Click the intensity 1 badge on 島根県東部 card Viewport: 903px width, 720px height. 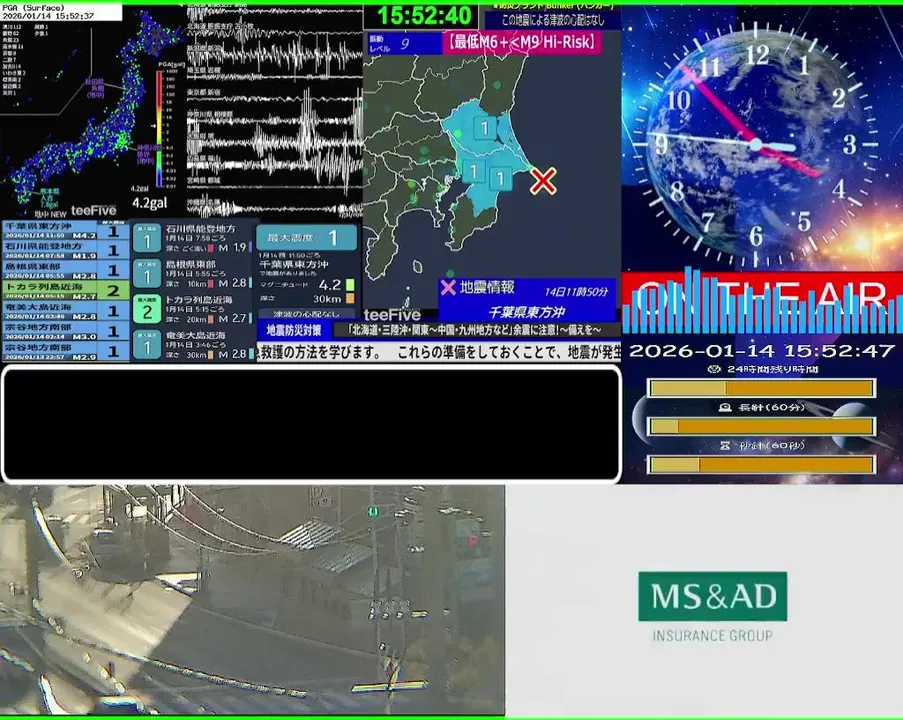point(147,275)
